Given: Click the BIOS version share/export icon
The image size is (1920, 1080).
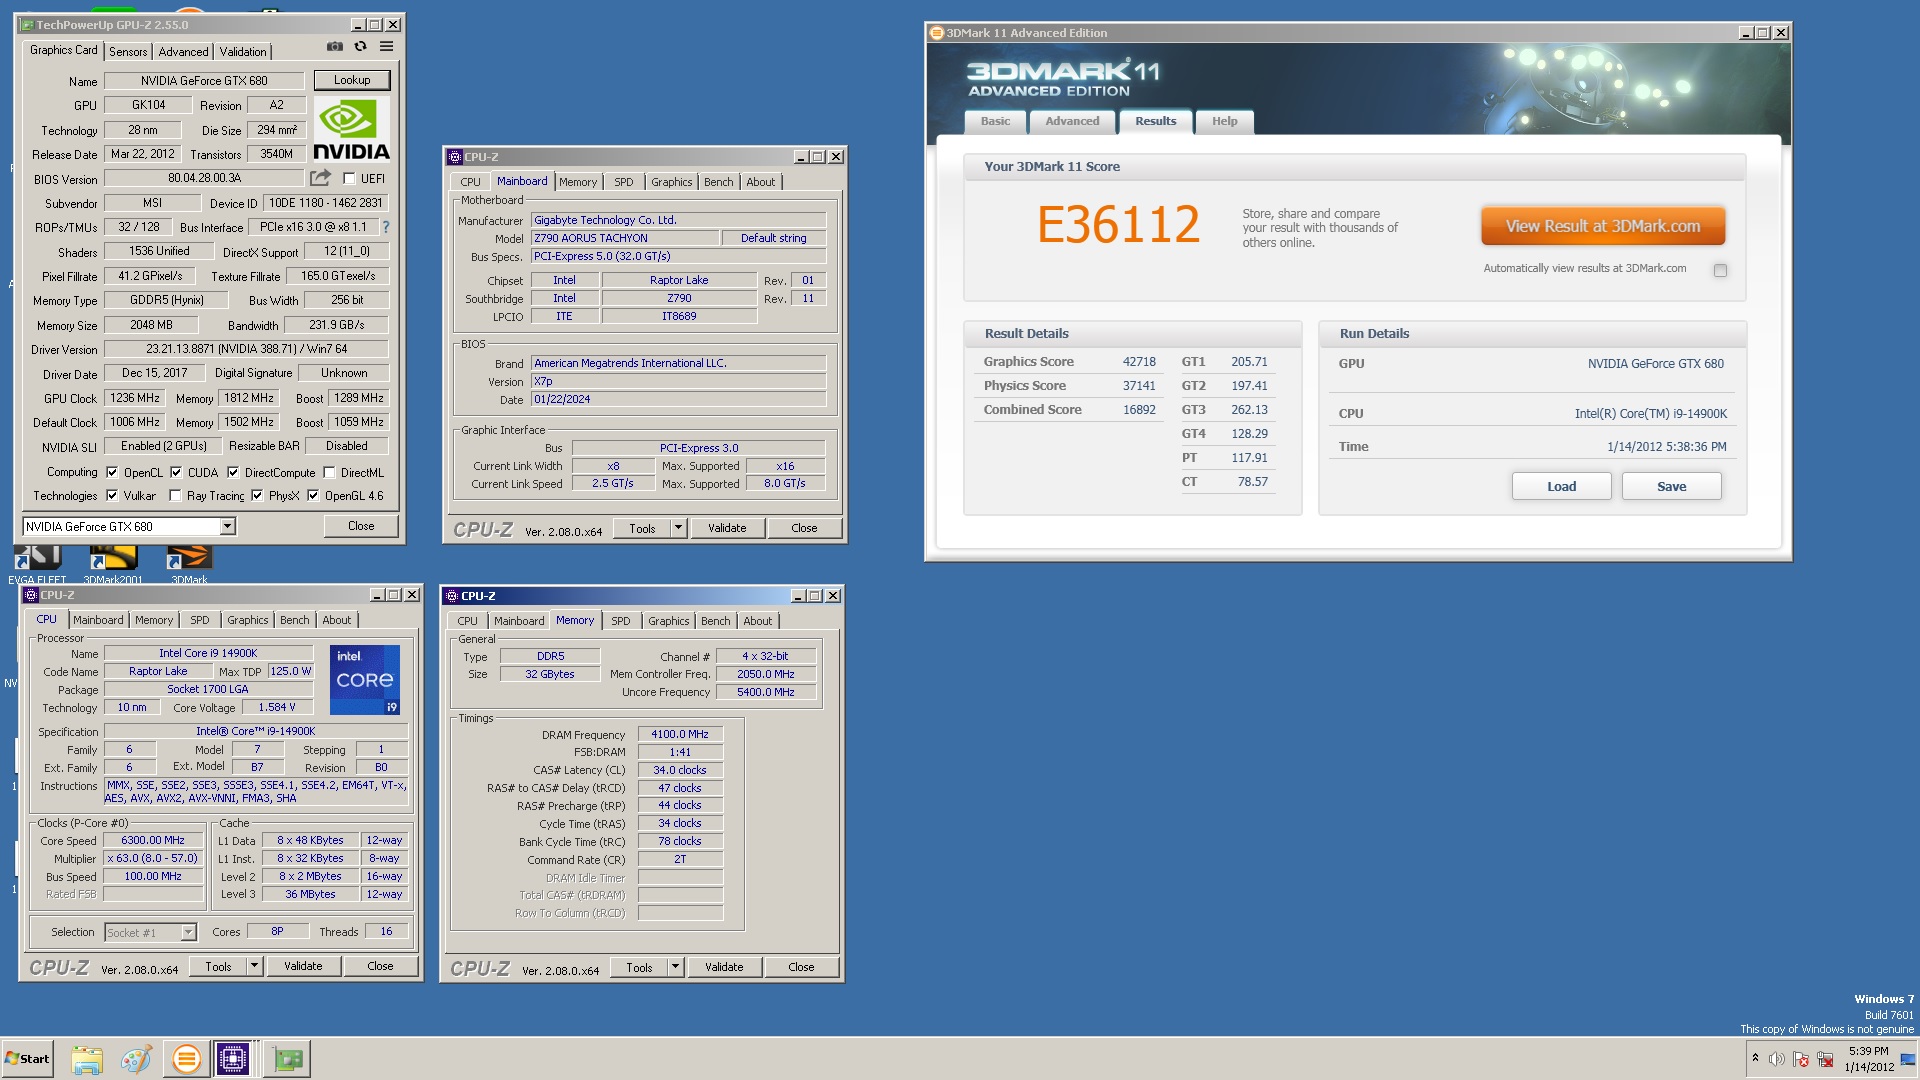Looking at the screenshot, I should click(320, 178).
